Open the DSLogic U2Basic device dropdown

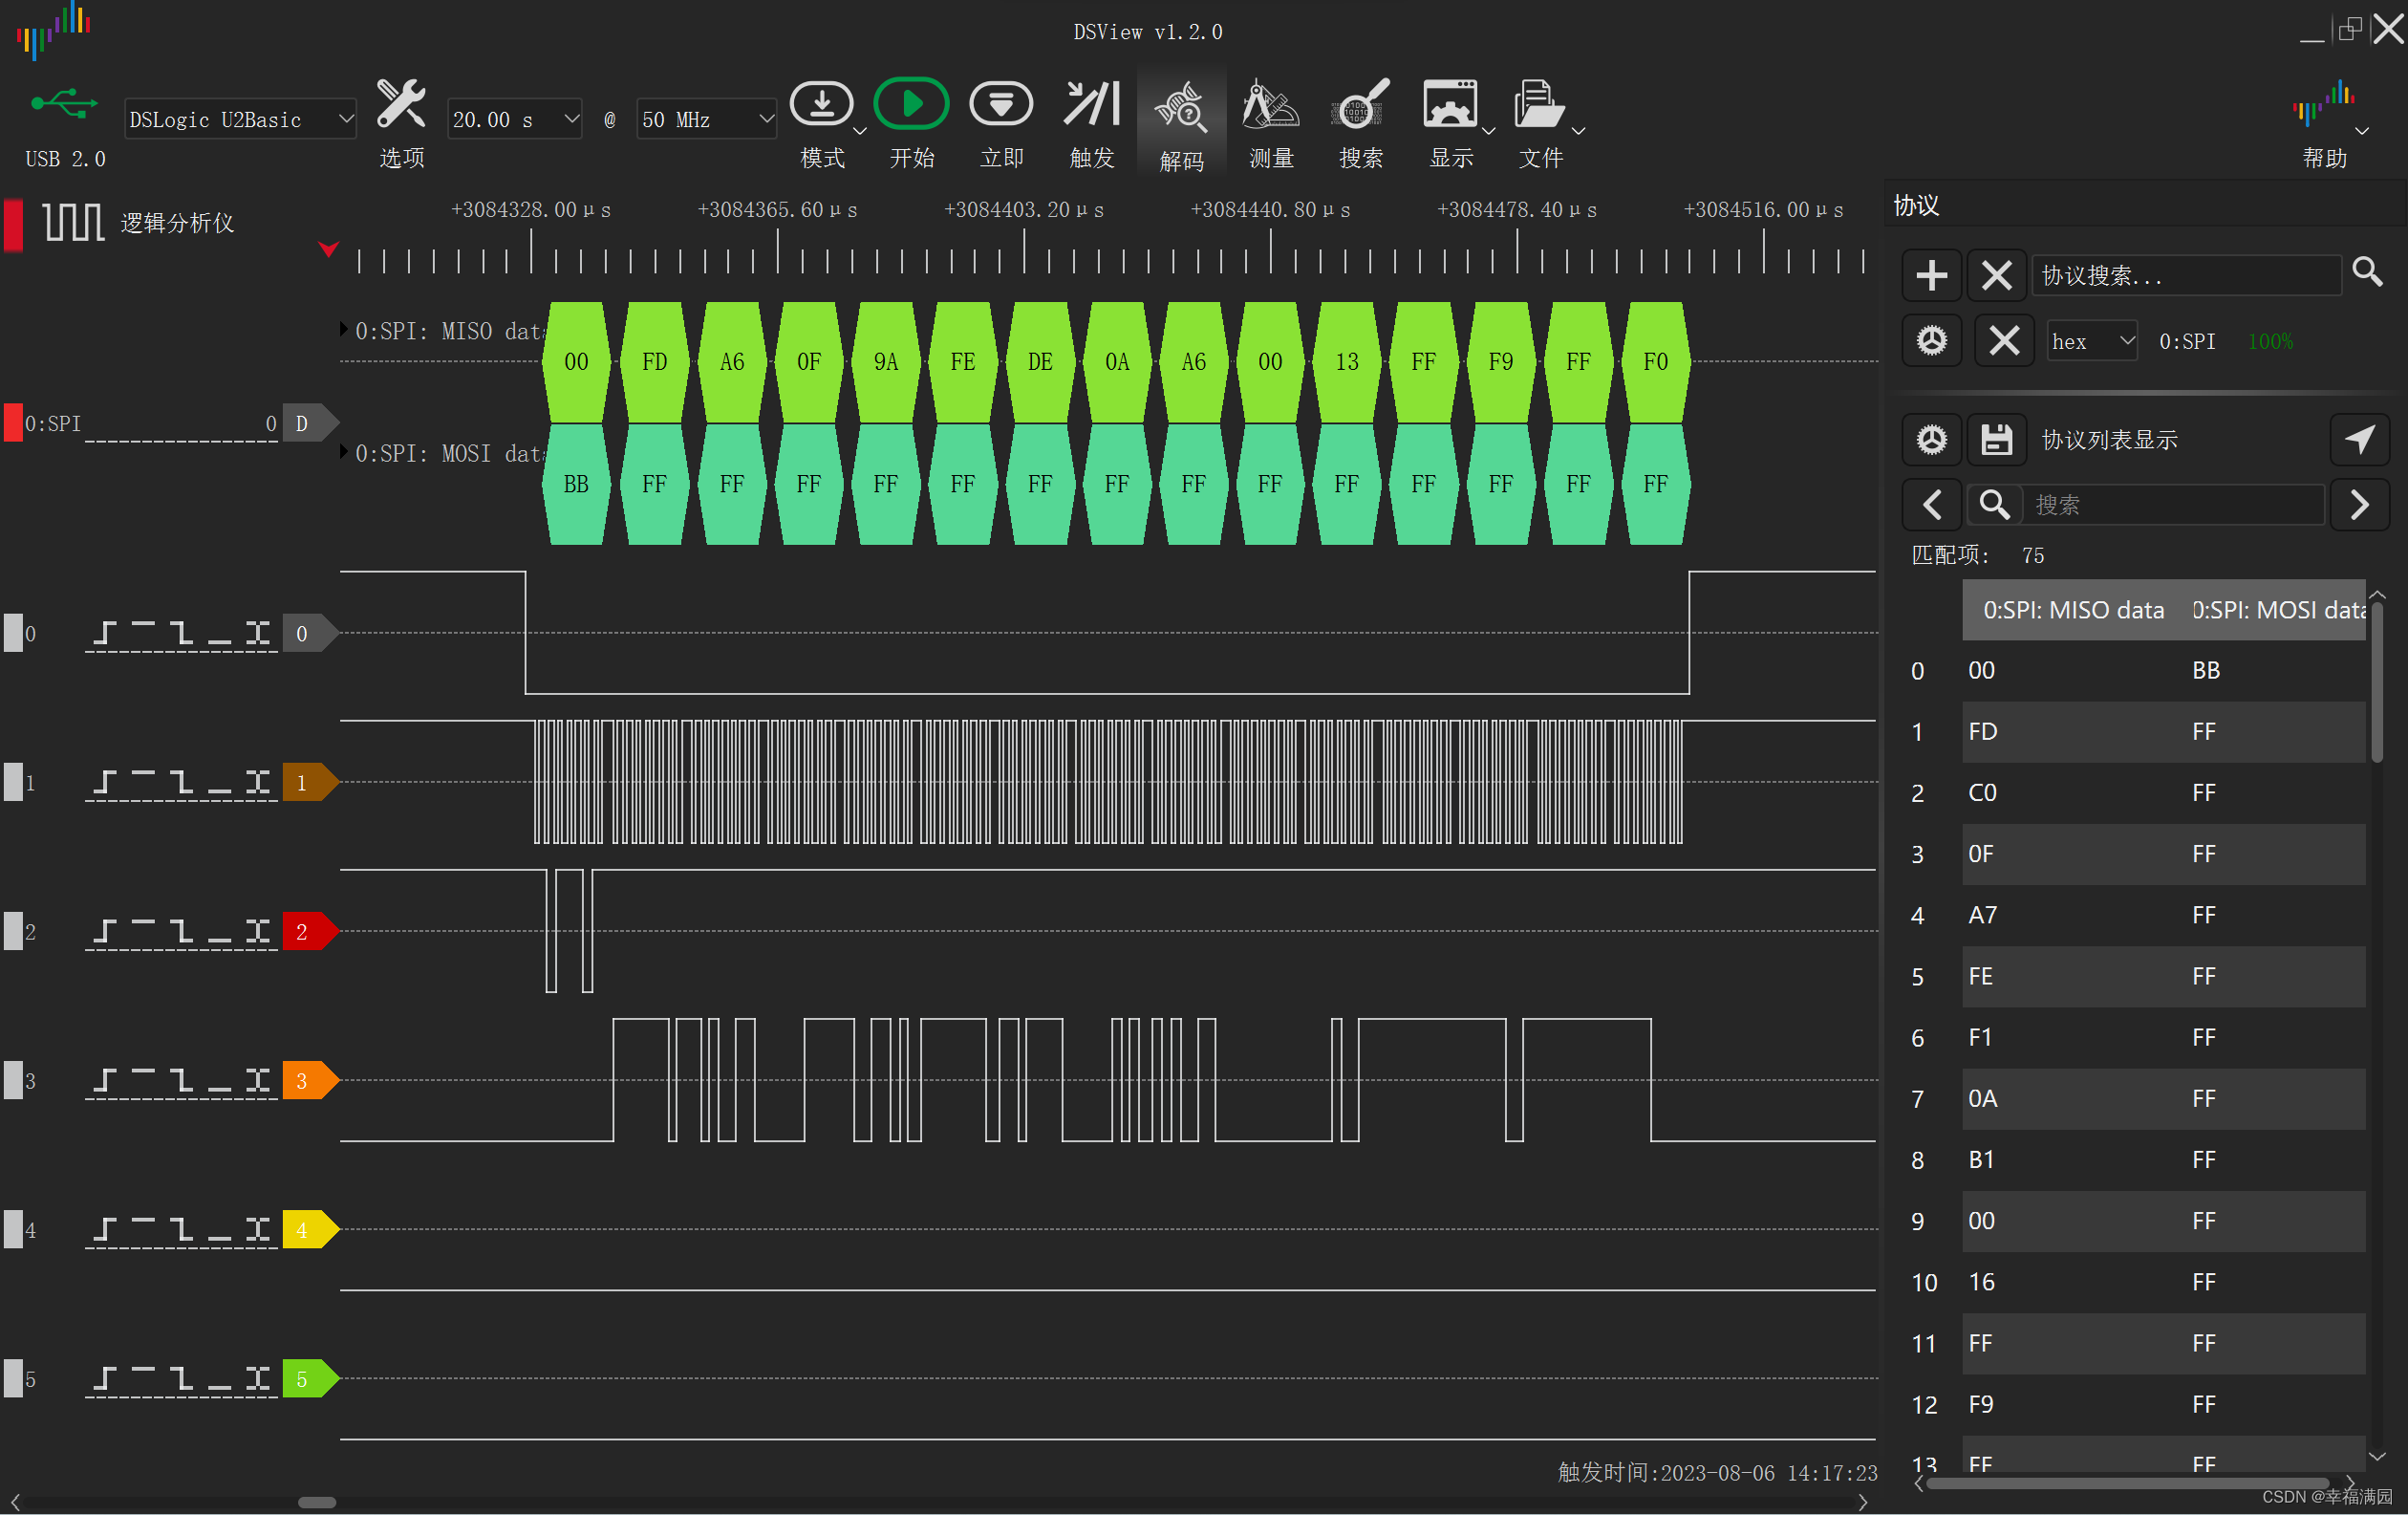pyautogui.click(x=240, y=120)
